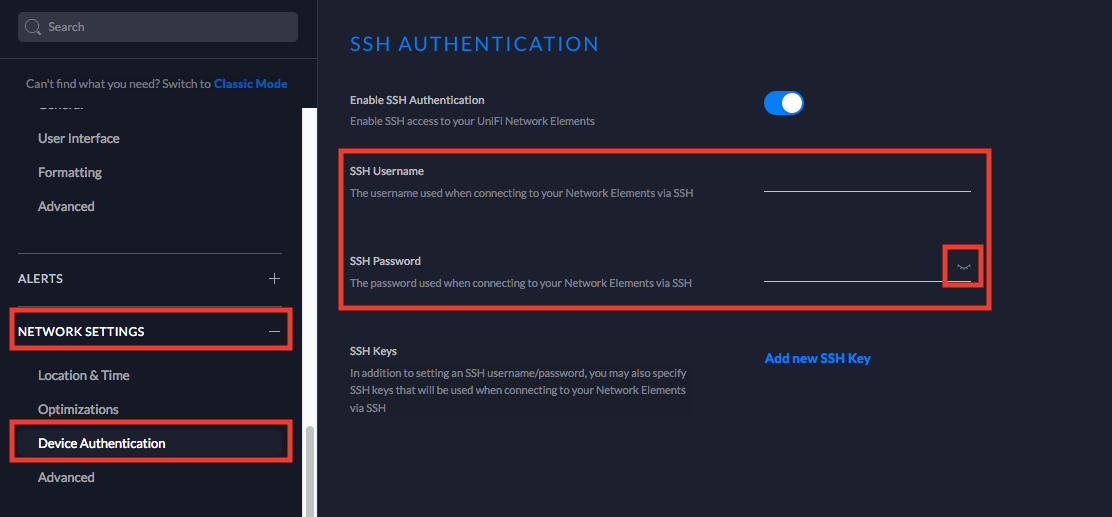Click into the SSH Username field

[866, 178]
